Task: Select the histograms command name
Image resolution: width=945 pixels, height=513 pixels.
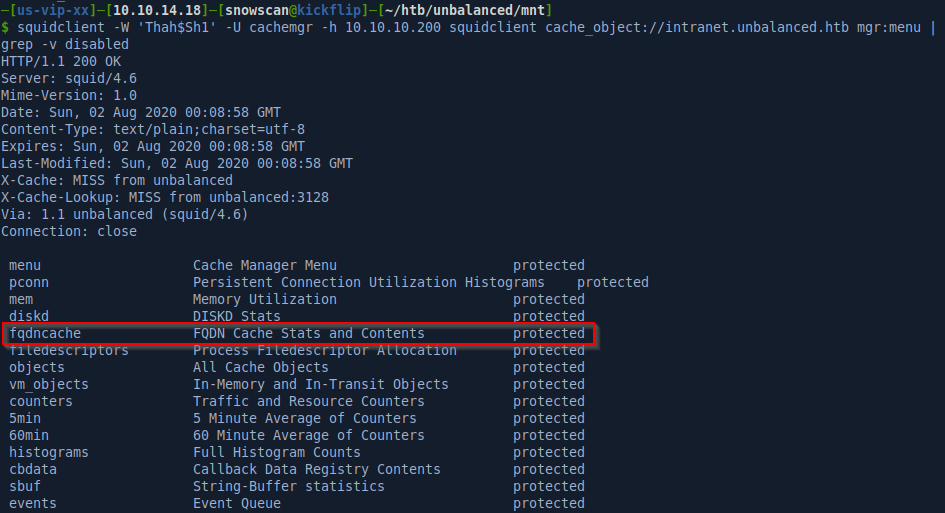Action: (x=49, y=452)
